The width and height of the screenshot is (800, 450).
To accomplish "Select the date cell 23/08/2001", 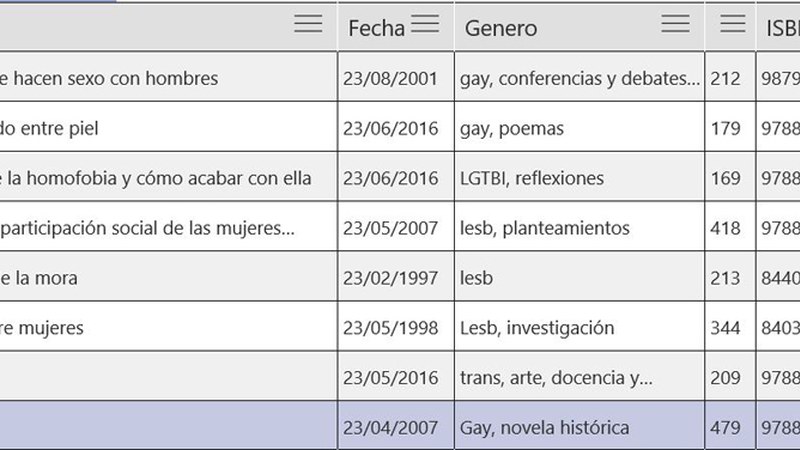I will (390, 78).
